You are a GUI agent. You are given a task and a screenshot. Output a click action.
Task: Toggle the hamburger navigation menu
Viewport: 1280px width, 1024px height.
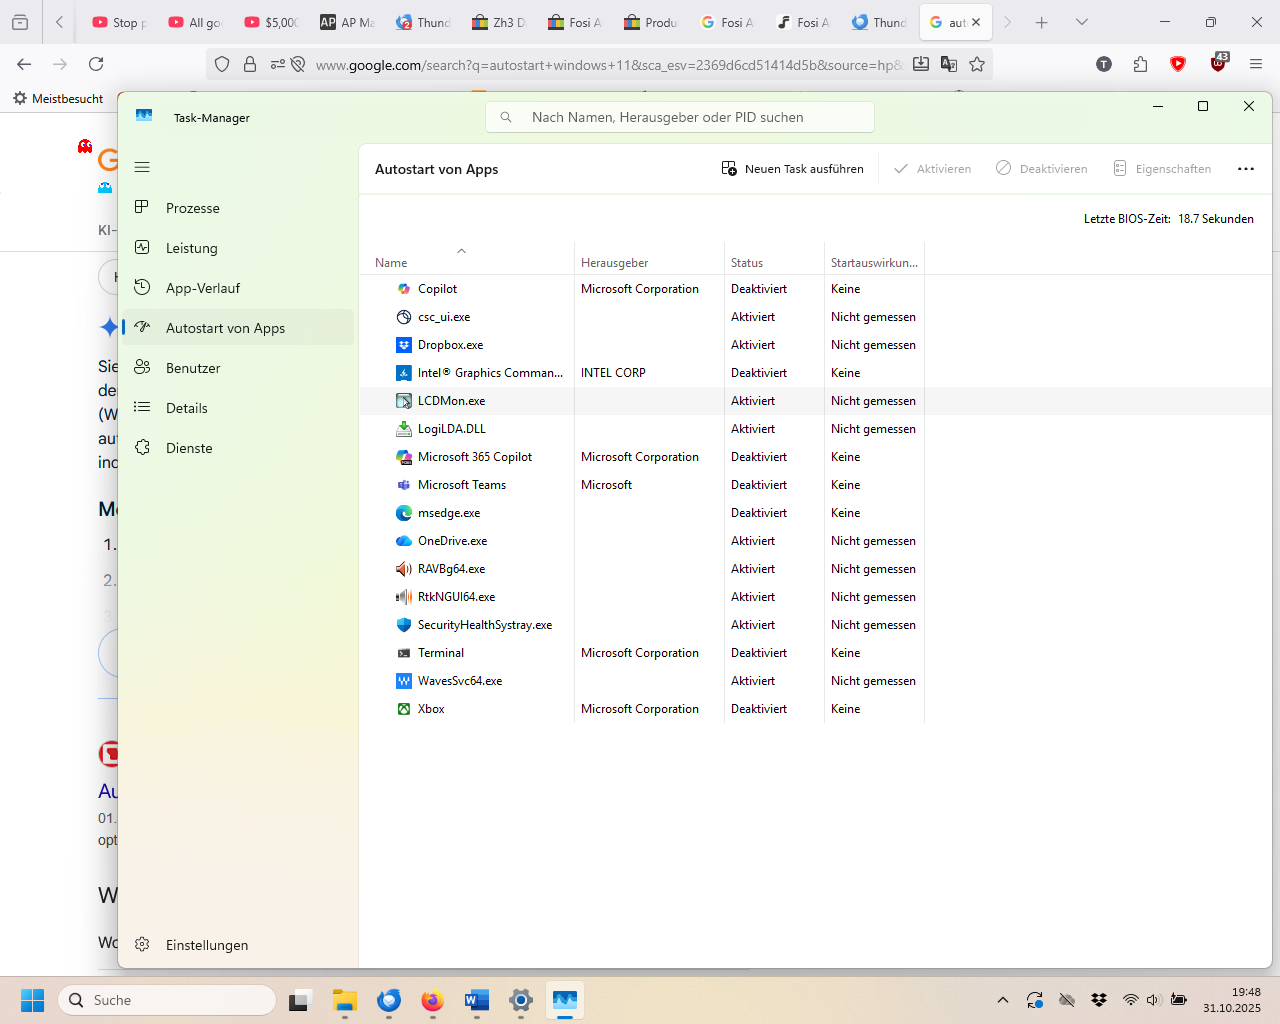pyautogui.click(x=142, y=167)
